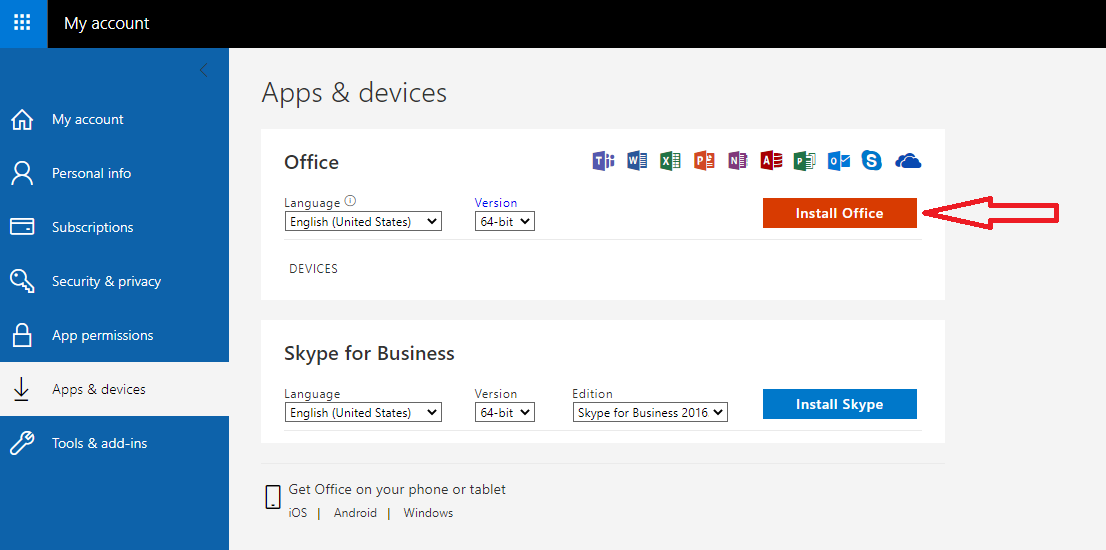
Task: Click the credit card Subscriptions icon
Action: 23,227
